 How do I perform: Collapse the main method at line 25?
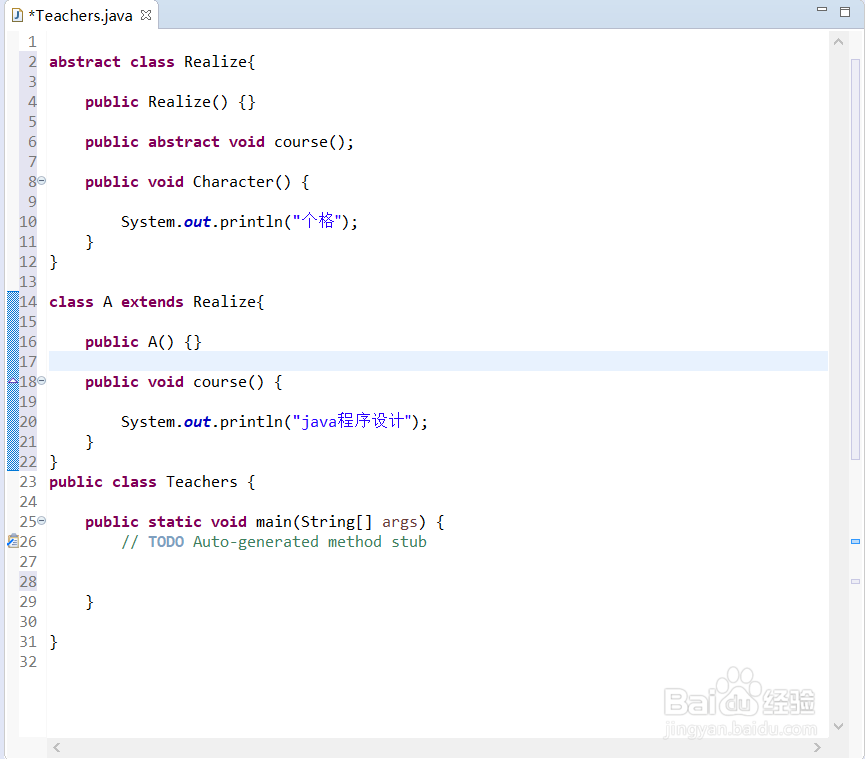pos(42,521)
